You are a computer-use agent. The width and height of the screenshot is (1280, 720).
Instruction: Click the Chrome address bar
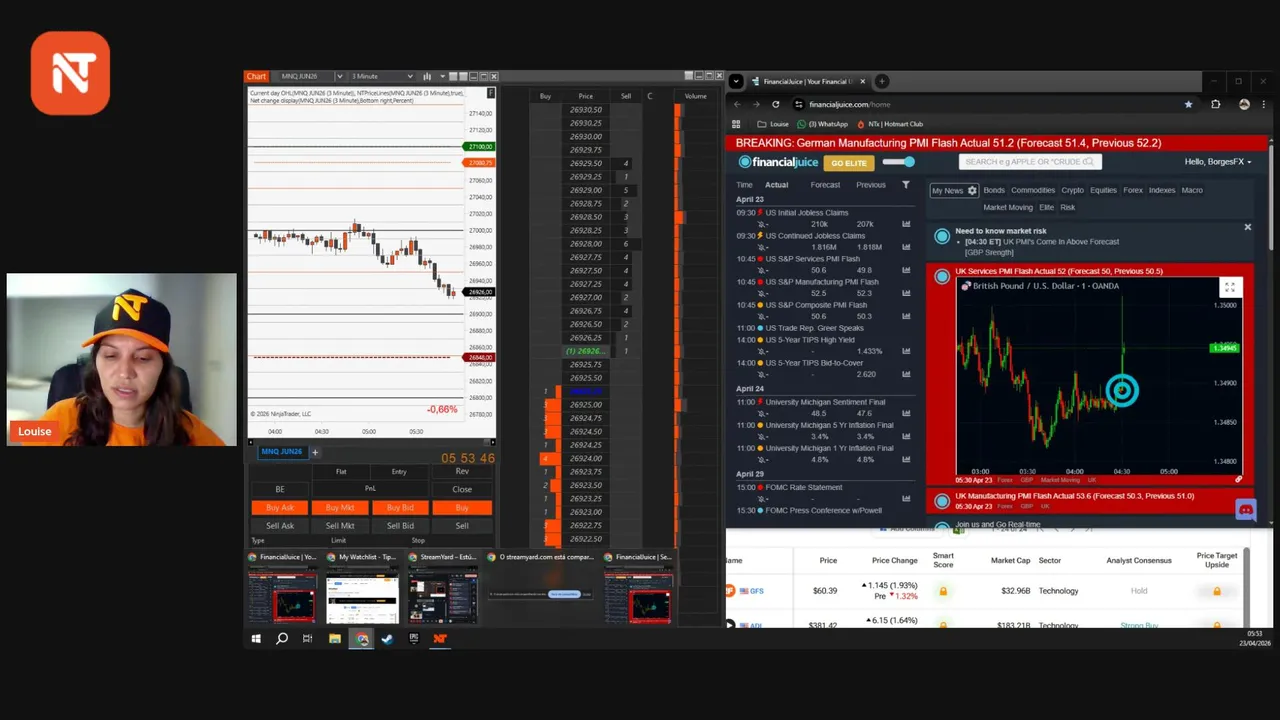click(990, 104)
